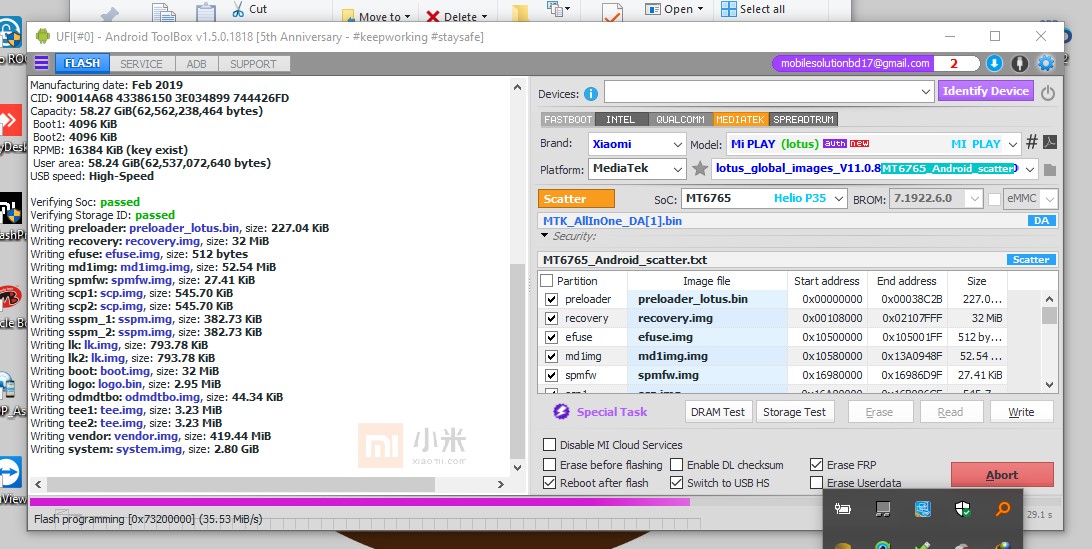This screenshot has height=549, width=1092.
Task: Click the monitor tray icon
Action: point(883,509)
